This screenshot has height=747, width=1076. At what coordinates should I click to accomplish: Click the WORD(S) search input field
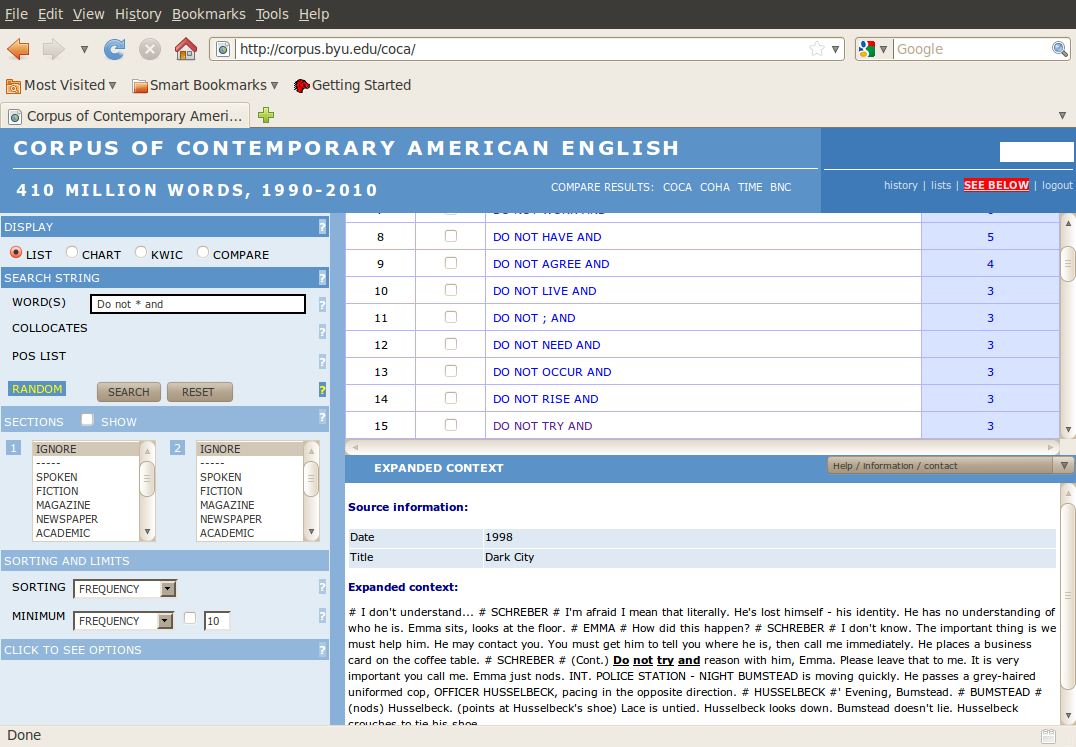(x=197, y=304)
